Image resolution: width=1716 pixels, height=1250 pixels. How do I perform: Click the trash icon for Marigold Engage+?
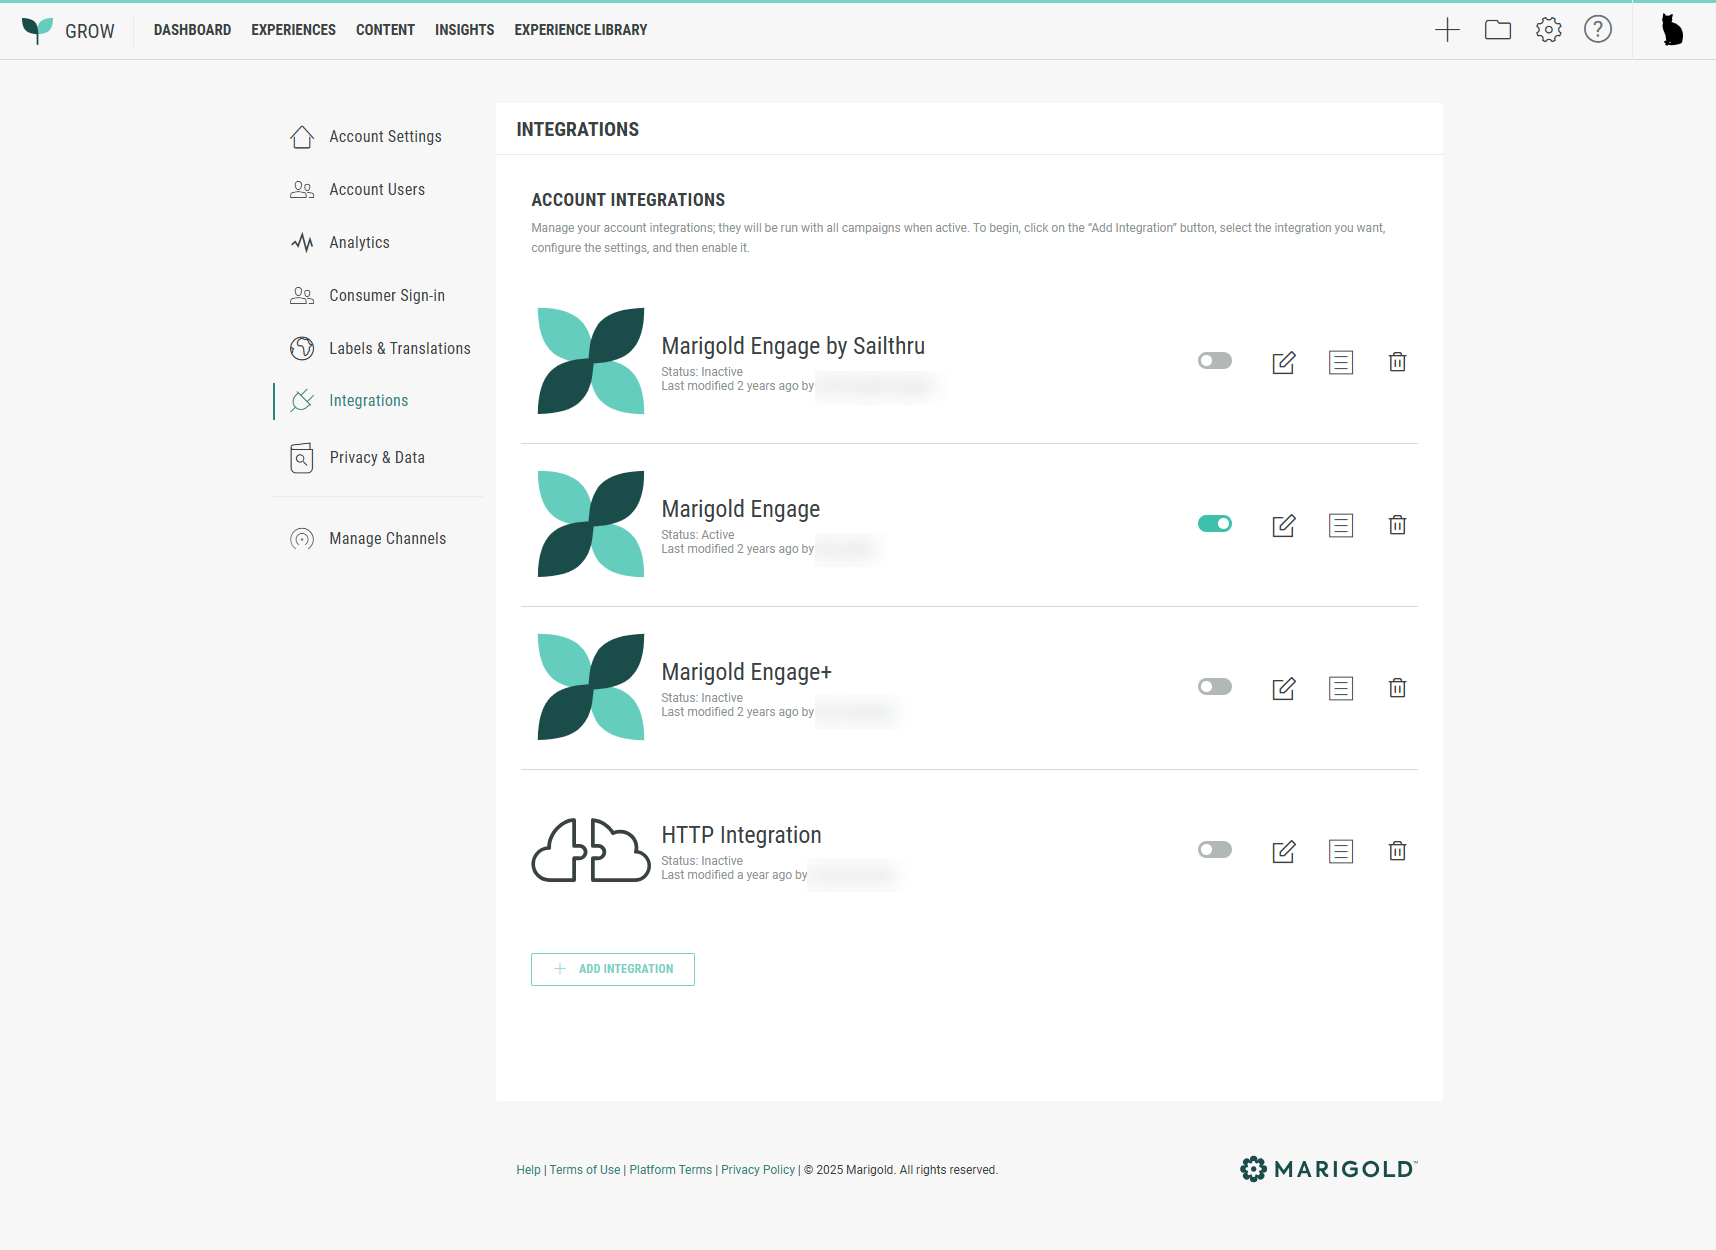pyautogui.click(x=1397, y=688)
